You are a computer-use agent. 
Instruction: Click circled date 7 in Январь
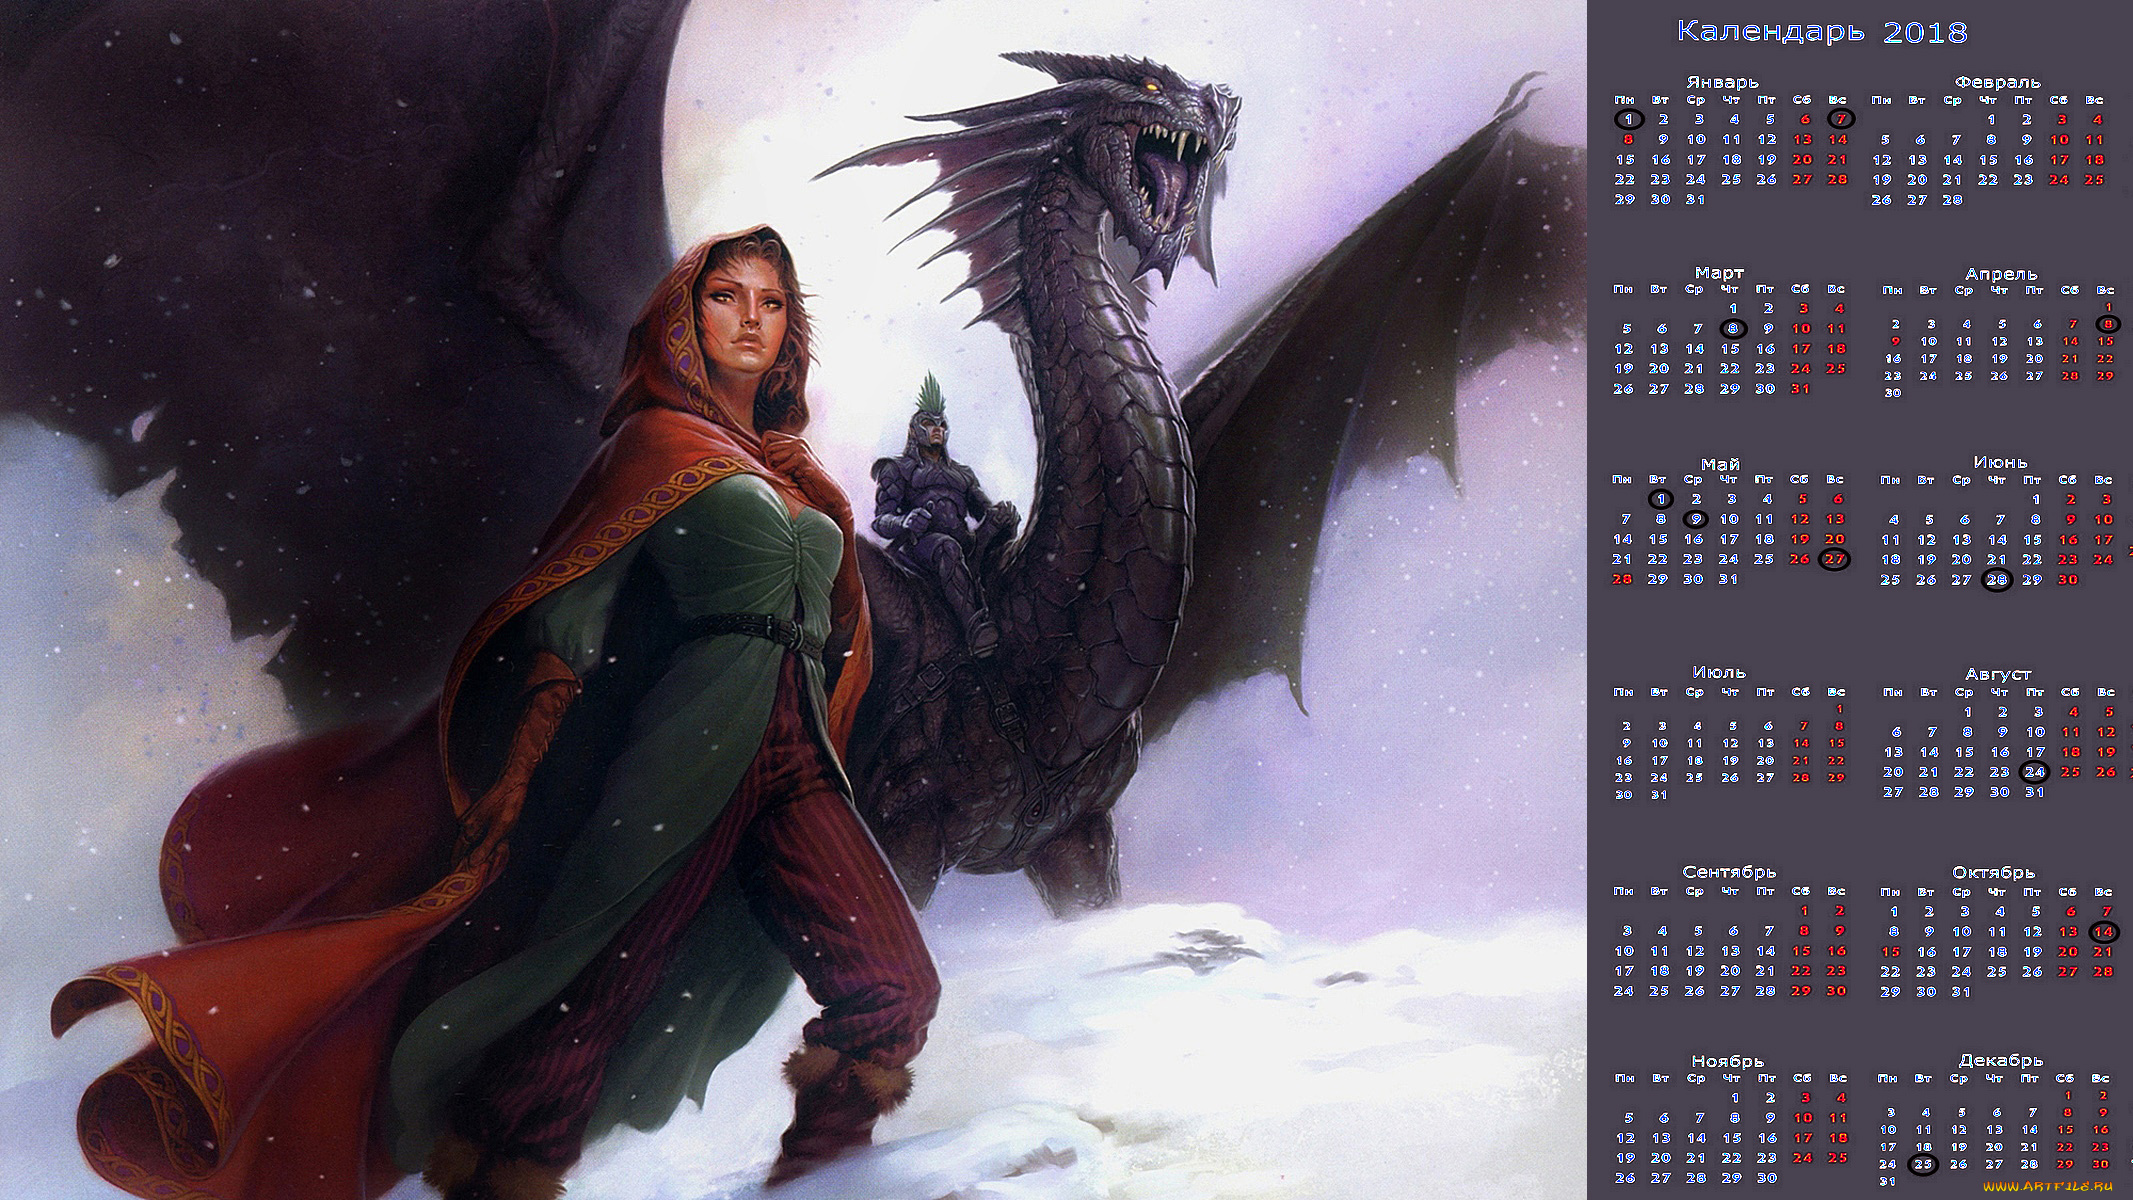1841,119
